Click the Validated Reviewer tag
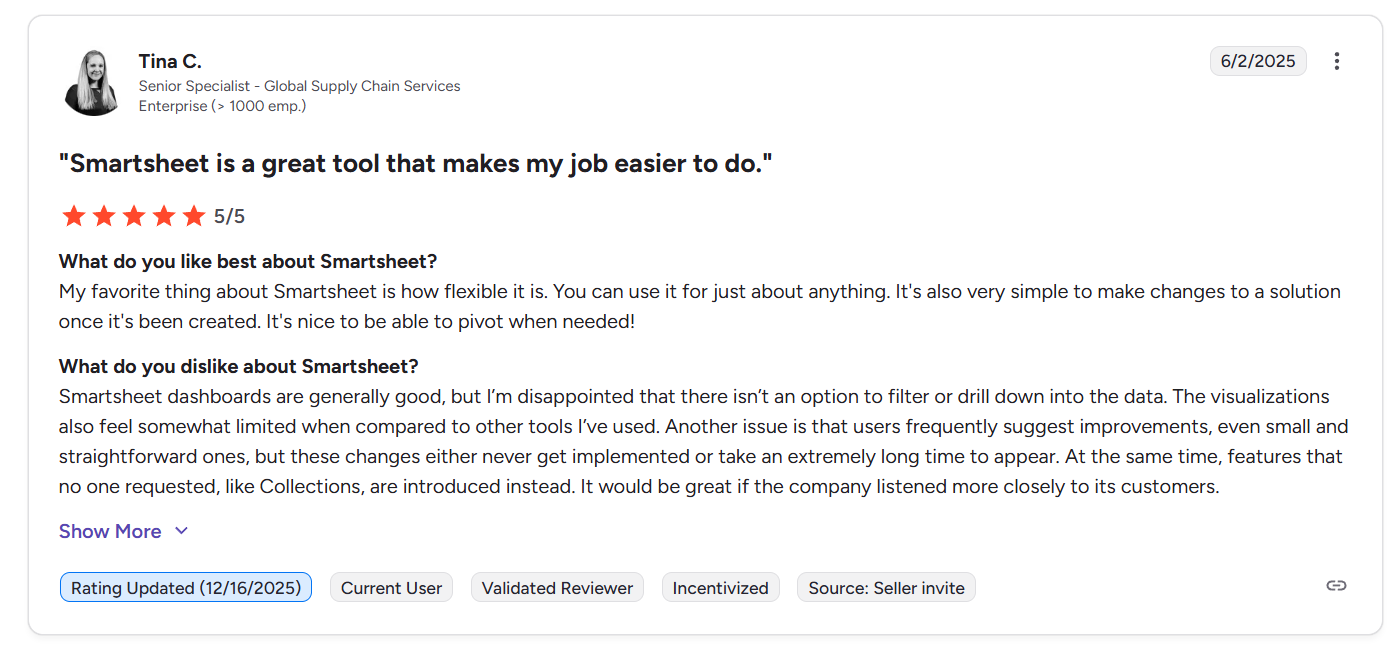This screenshot has width=1398, height=650. pos(557,588)
